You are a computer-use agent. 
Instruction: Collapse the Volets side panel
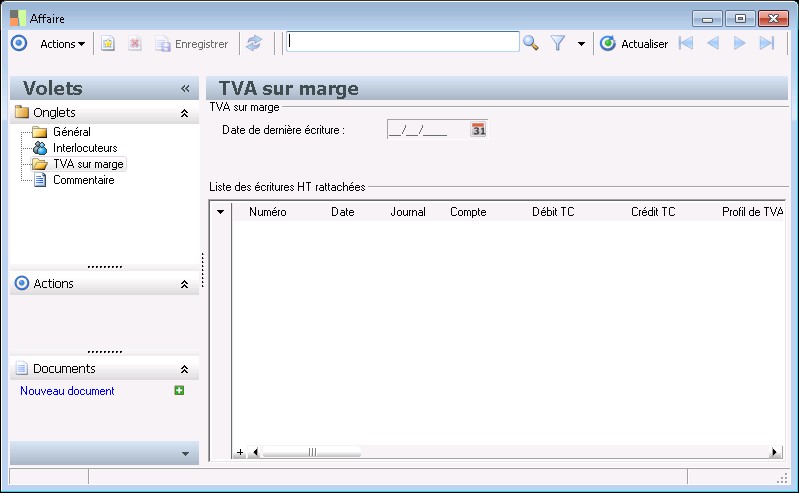[x=185, y=89]
